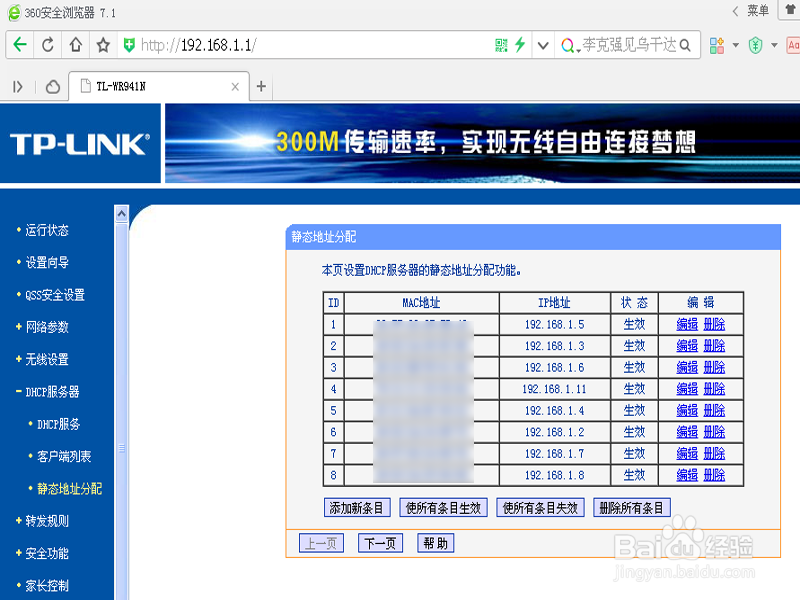Click IP cell 192.168.1.11
This screenshot has height=600, width=800.
(x=555, y=389)
